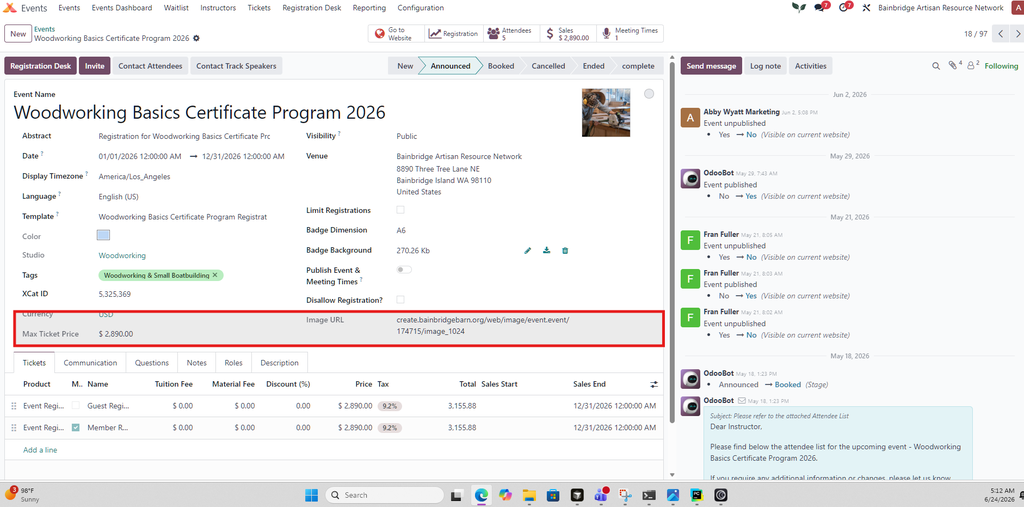Image resolution: width=1024 pixels, height=507 pixels.
Task: Open the green leaf icon in top bar
Action: [x=798, y=8]
